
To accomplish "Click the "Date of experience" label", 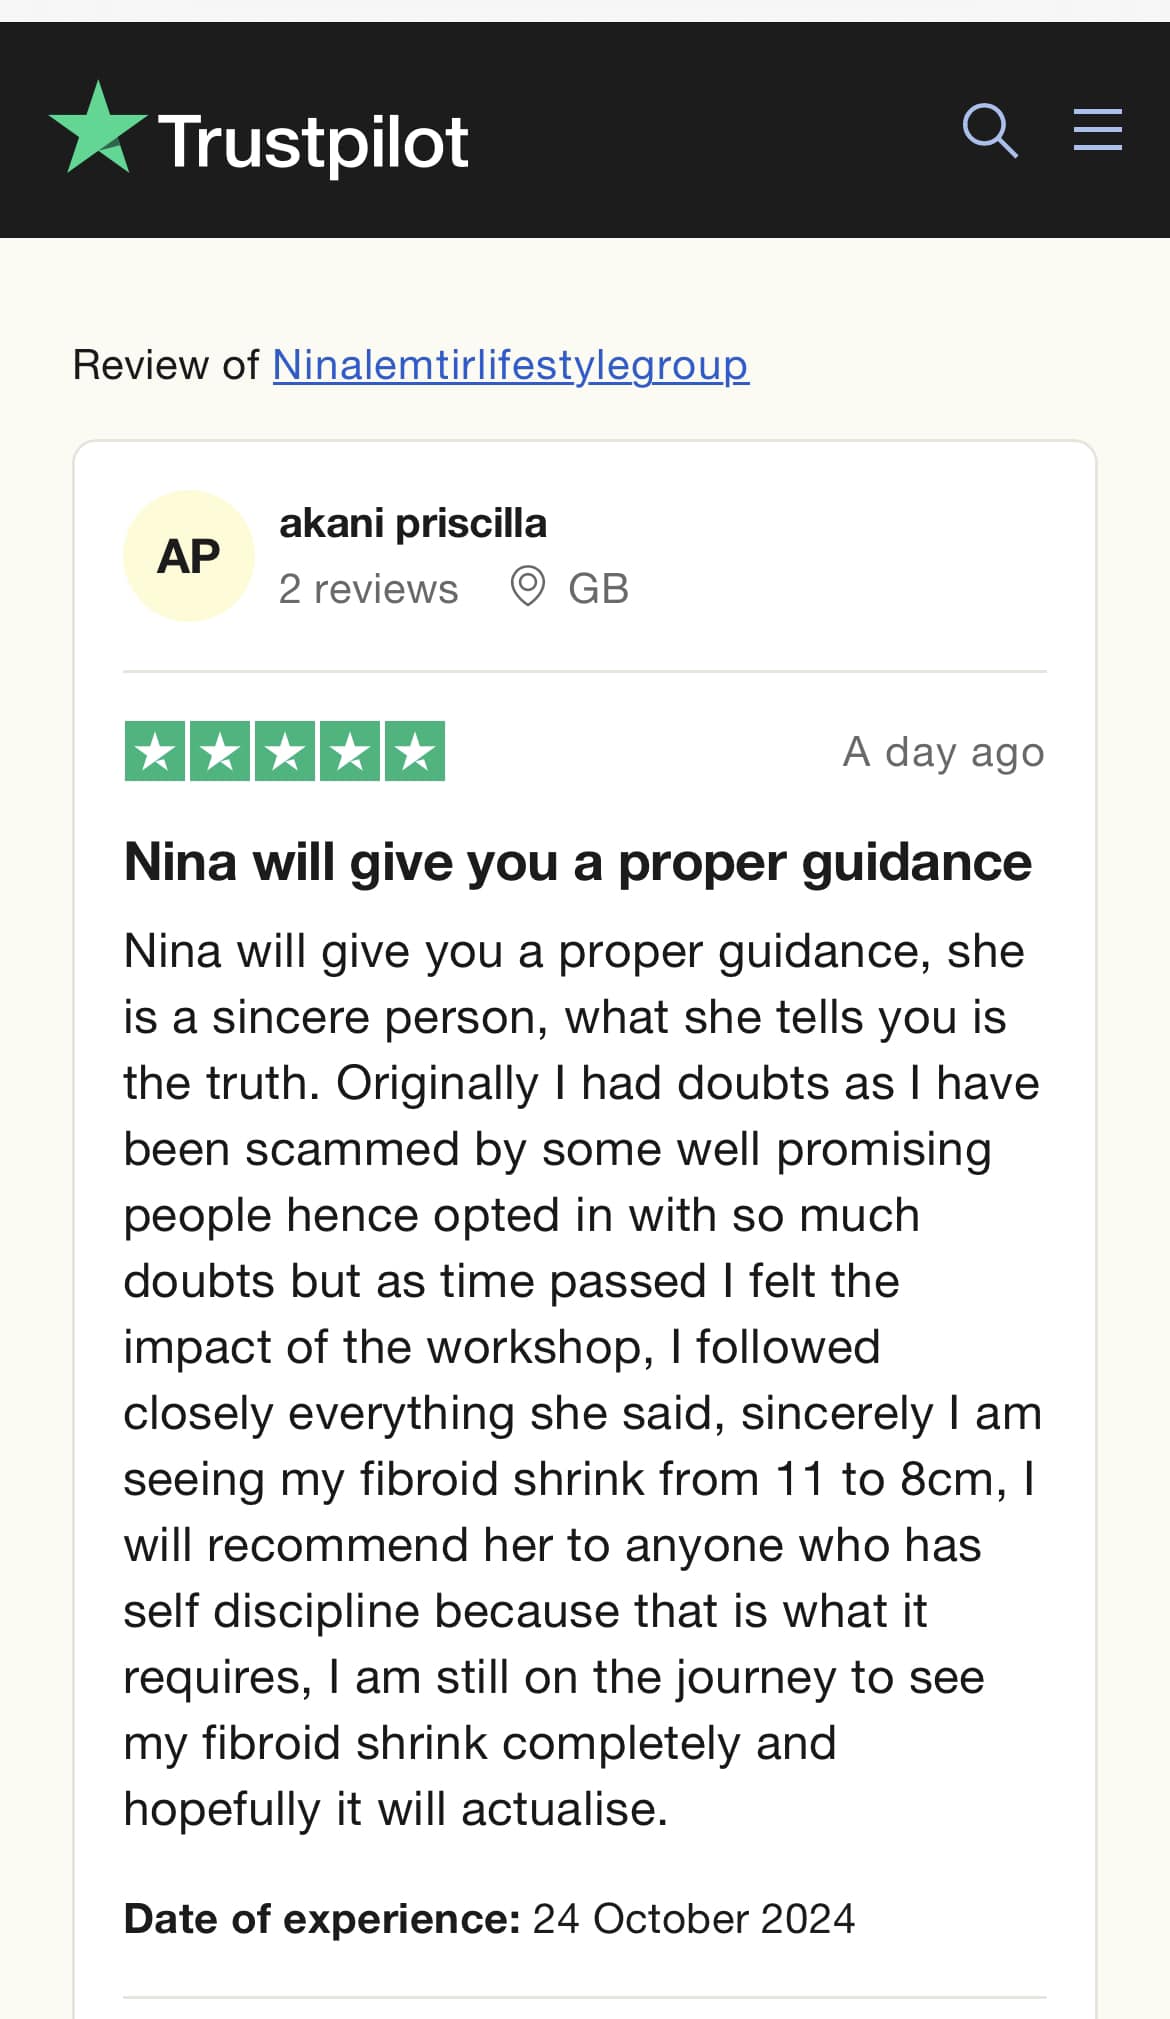I will coord(322,1919).
